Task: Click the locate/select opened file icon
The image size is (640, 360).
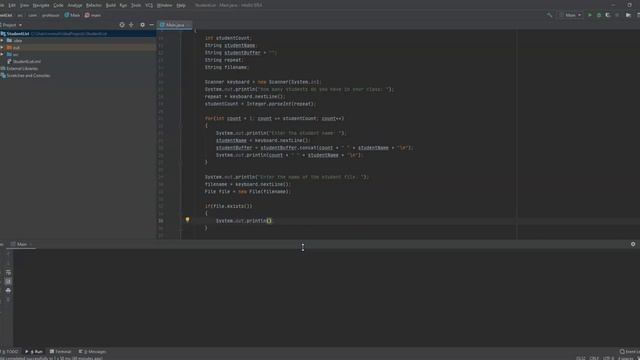Action: (x=122, y=25)
